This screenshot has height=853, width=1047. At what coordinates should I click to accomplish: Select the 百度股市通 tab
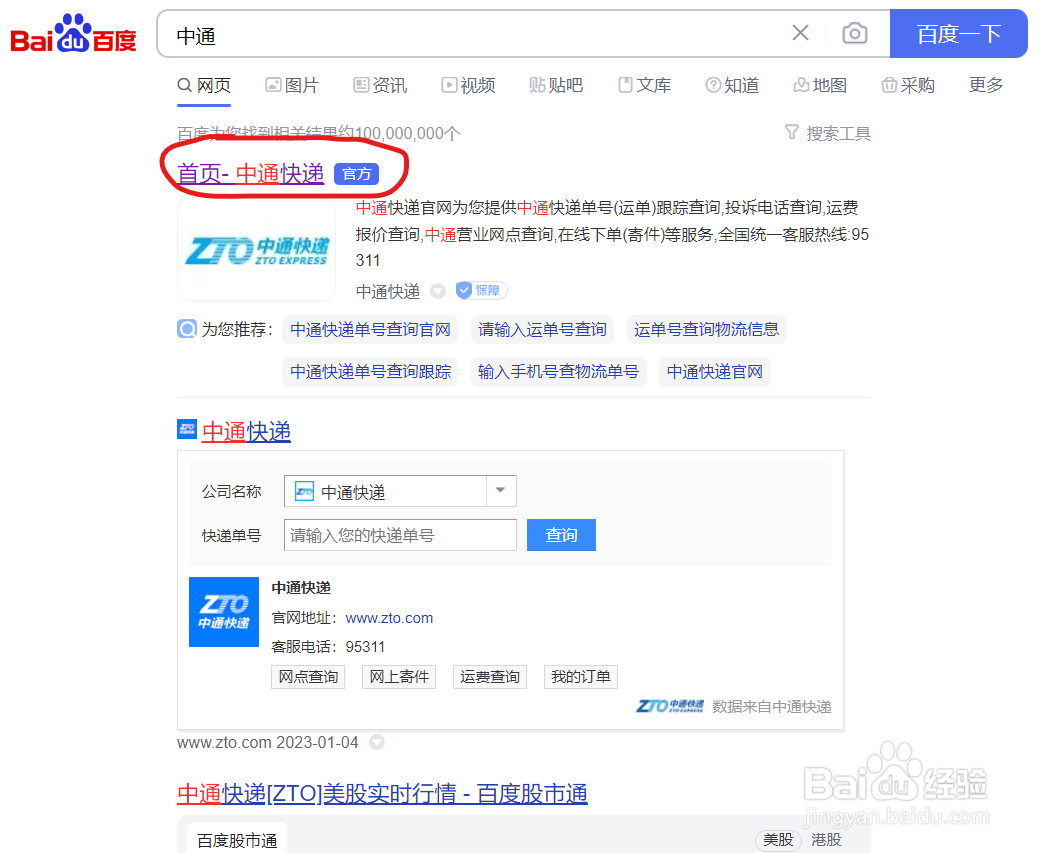(237, 840)
